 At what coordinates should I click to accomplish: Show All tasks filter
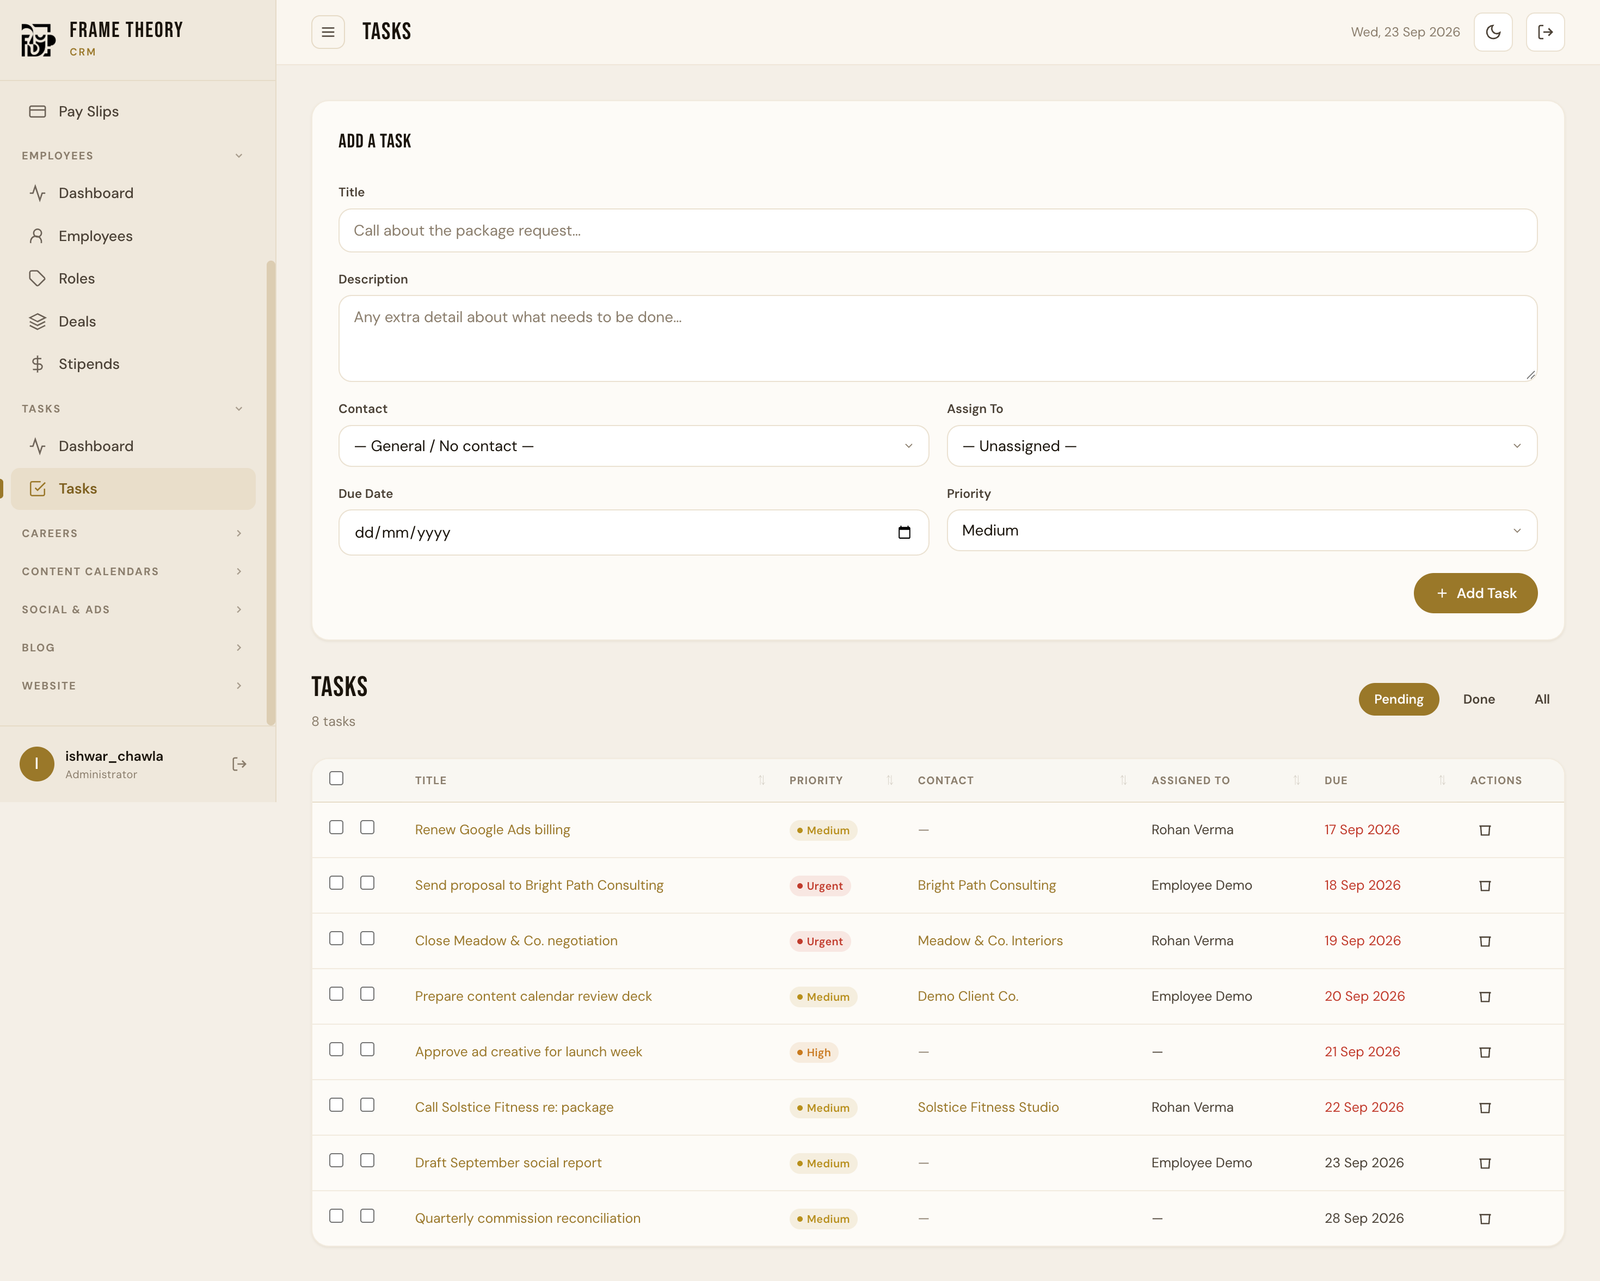point(1542,699)
